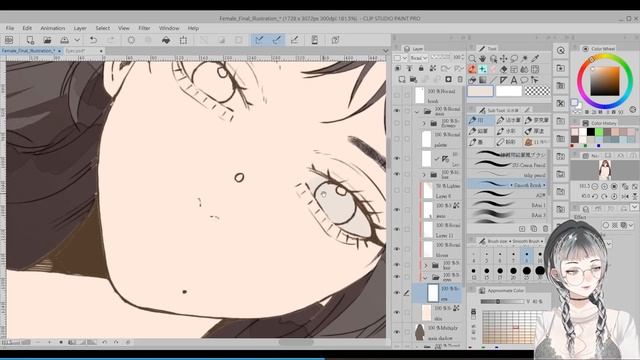
Task: Open the Layer menu
Action: (x=80, y=28)
